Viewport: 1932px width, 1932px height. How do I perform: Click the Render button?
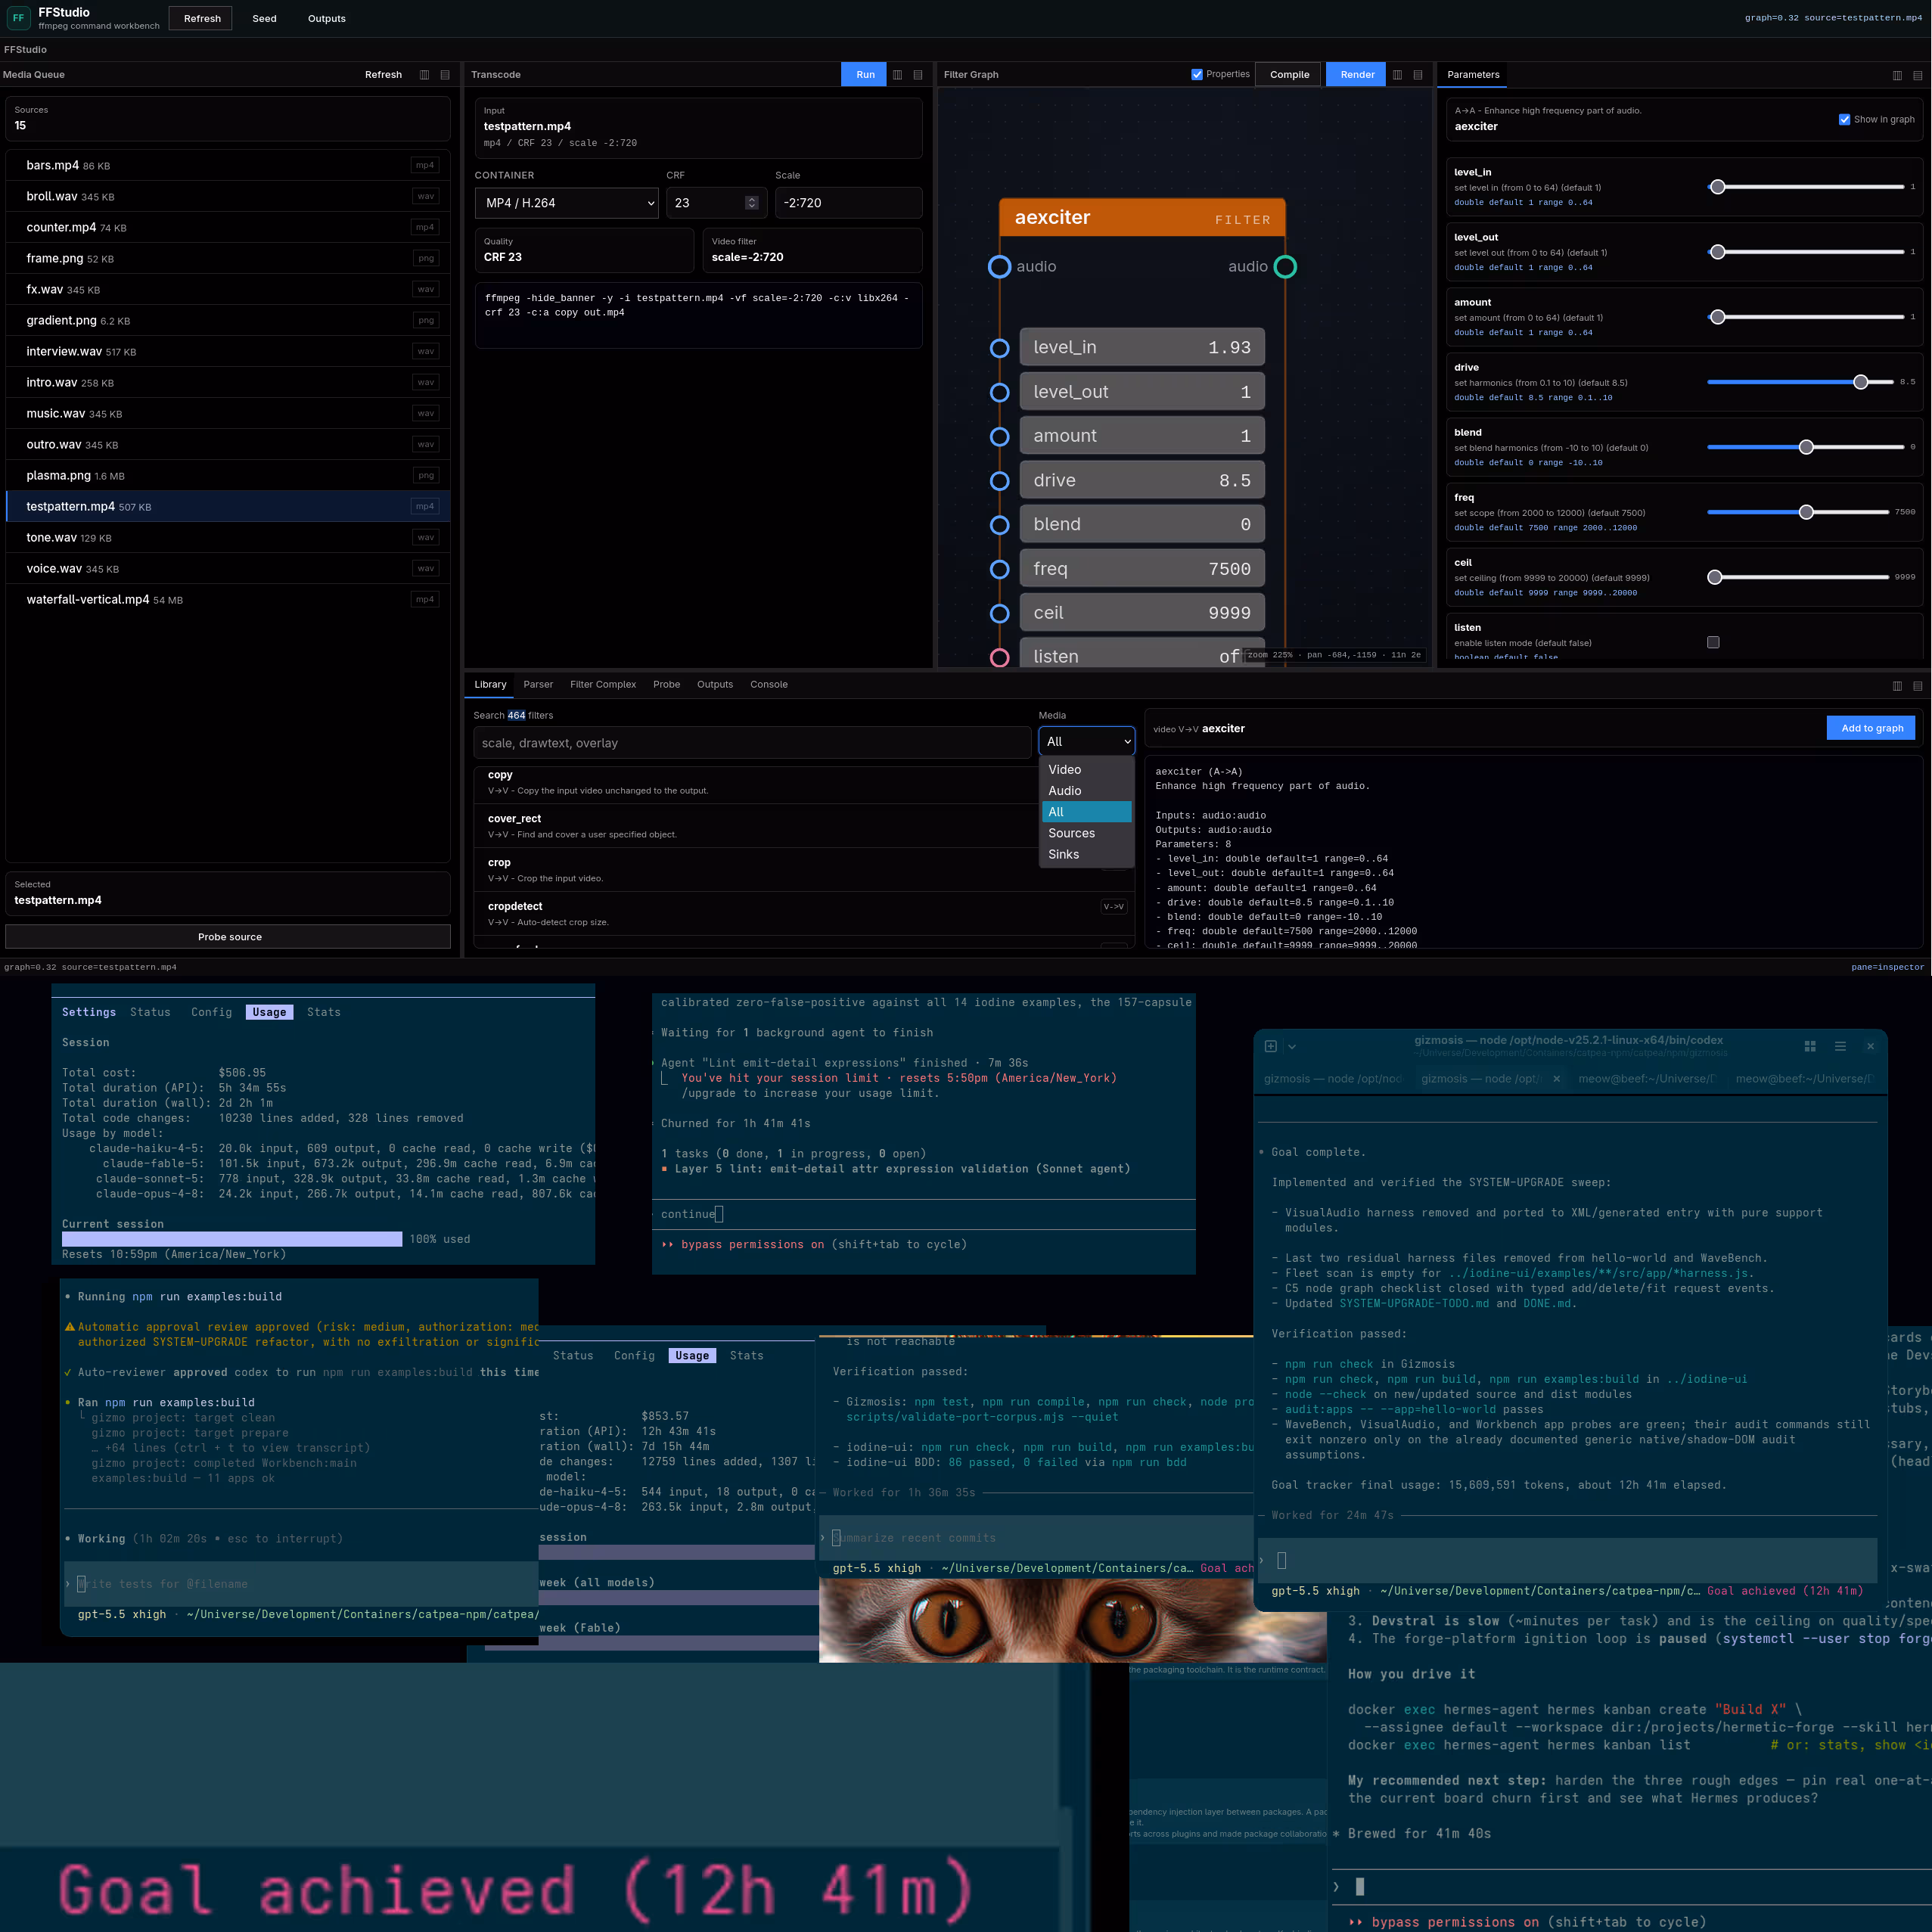point(1357,75)
